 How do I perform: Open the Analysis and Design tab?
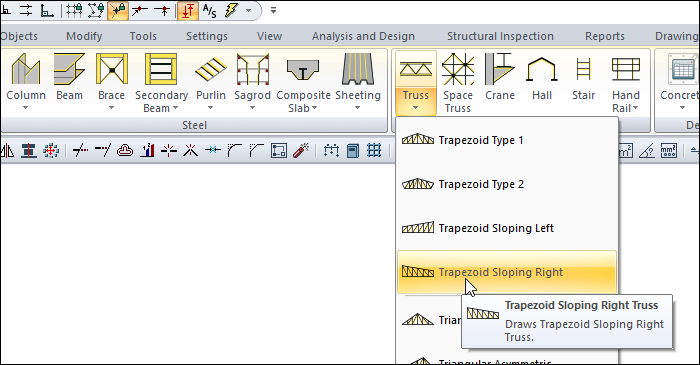pyautogui.click(x=363, y=36)
